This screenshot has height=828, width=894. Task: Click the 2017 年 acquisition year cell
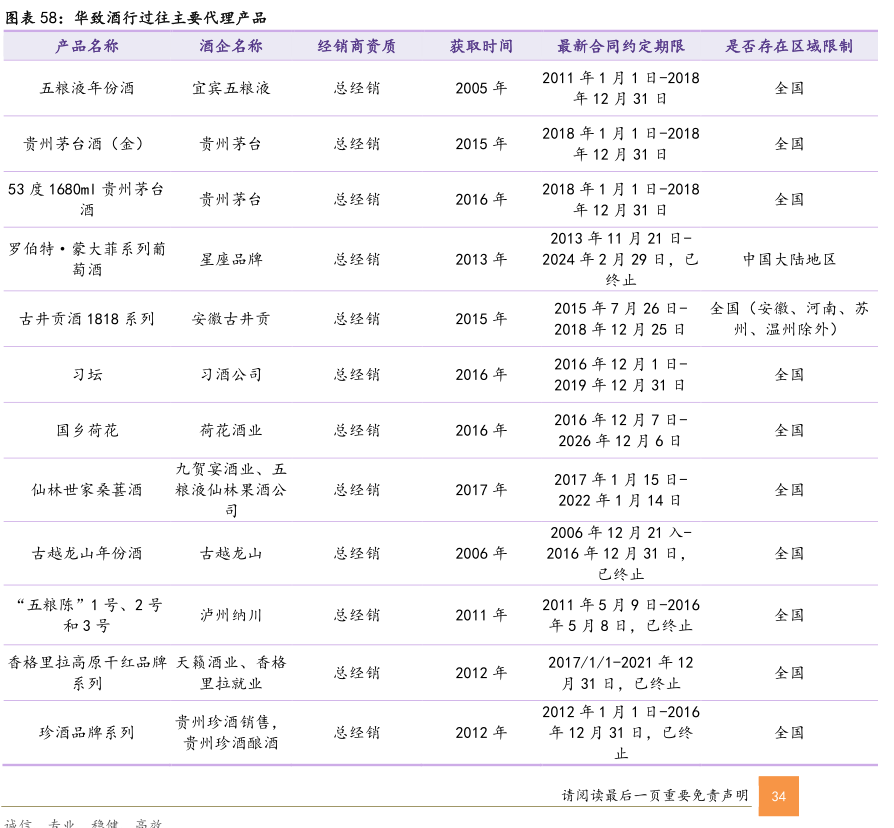(481, 490)
